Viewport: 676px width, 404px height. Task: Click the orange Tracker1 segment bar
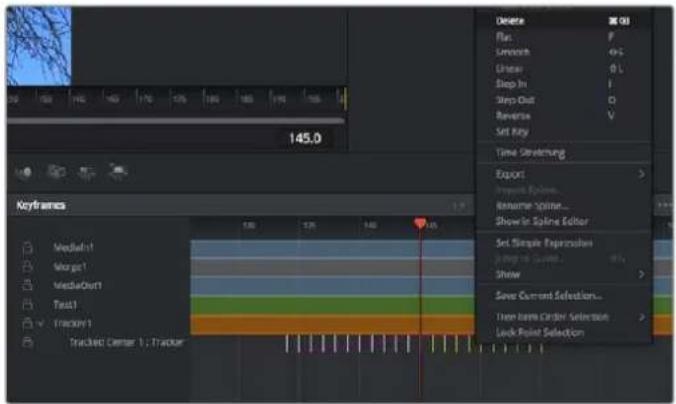point(332,325)
